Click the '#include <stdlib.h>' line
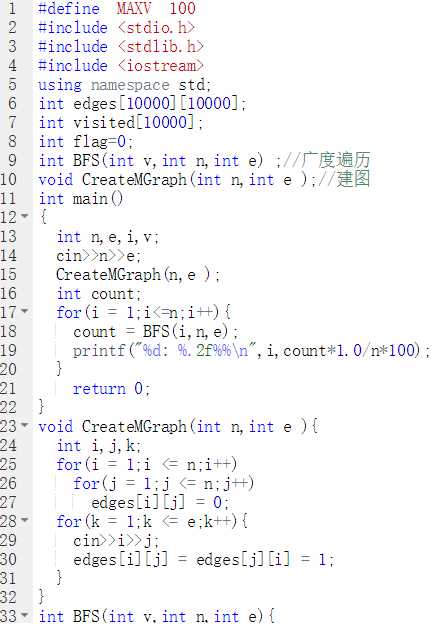Image resolution: width=434 pixels, height=632 pixels. (x=121, y=46)
